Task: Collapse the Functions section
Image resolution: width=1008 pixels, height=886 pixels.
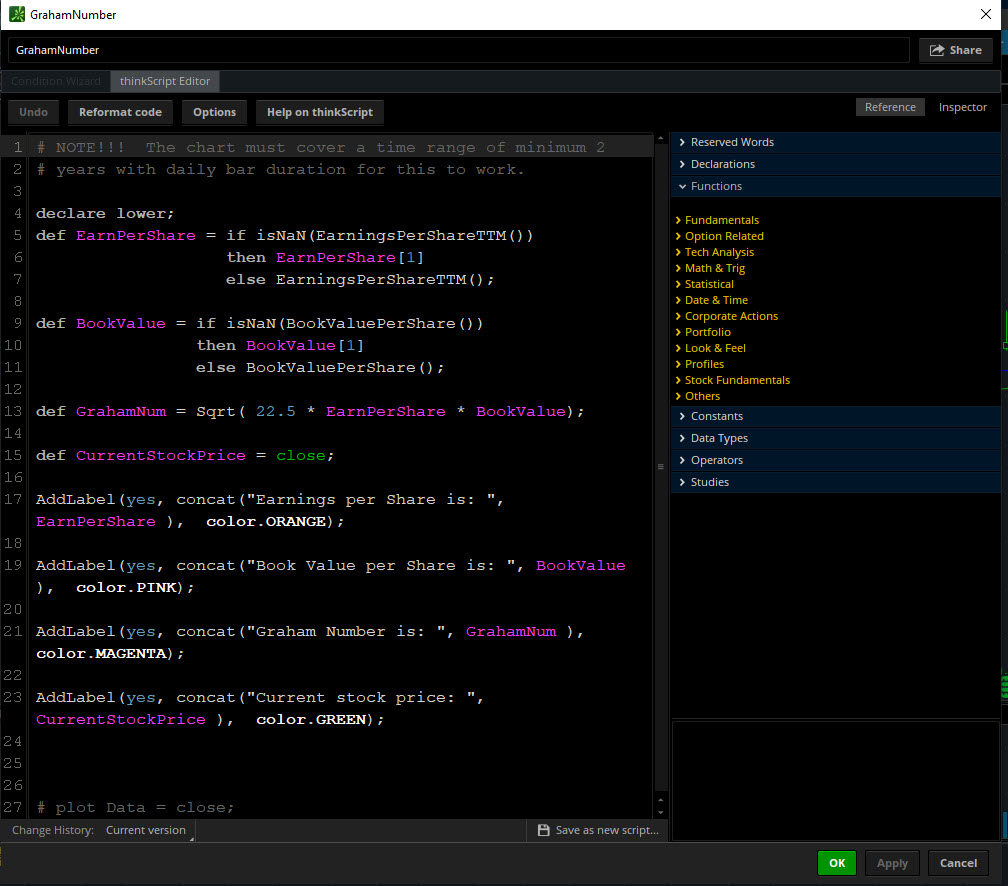Action: (x=716, y=186)
